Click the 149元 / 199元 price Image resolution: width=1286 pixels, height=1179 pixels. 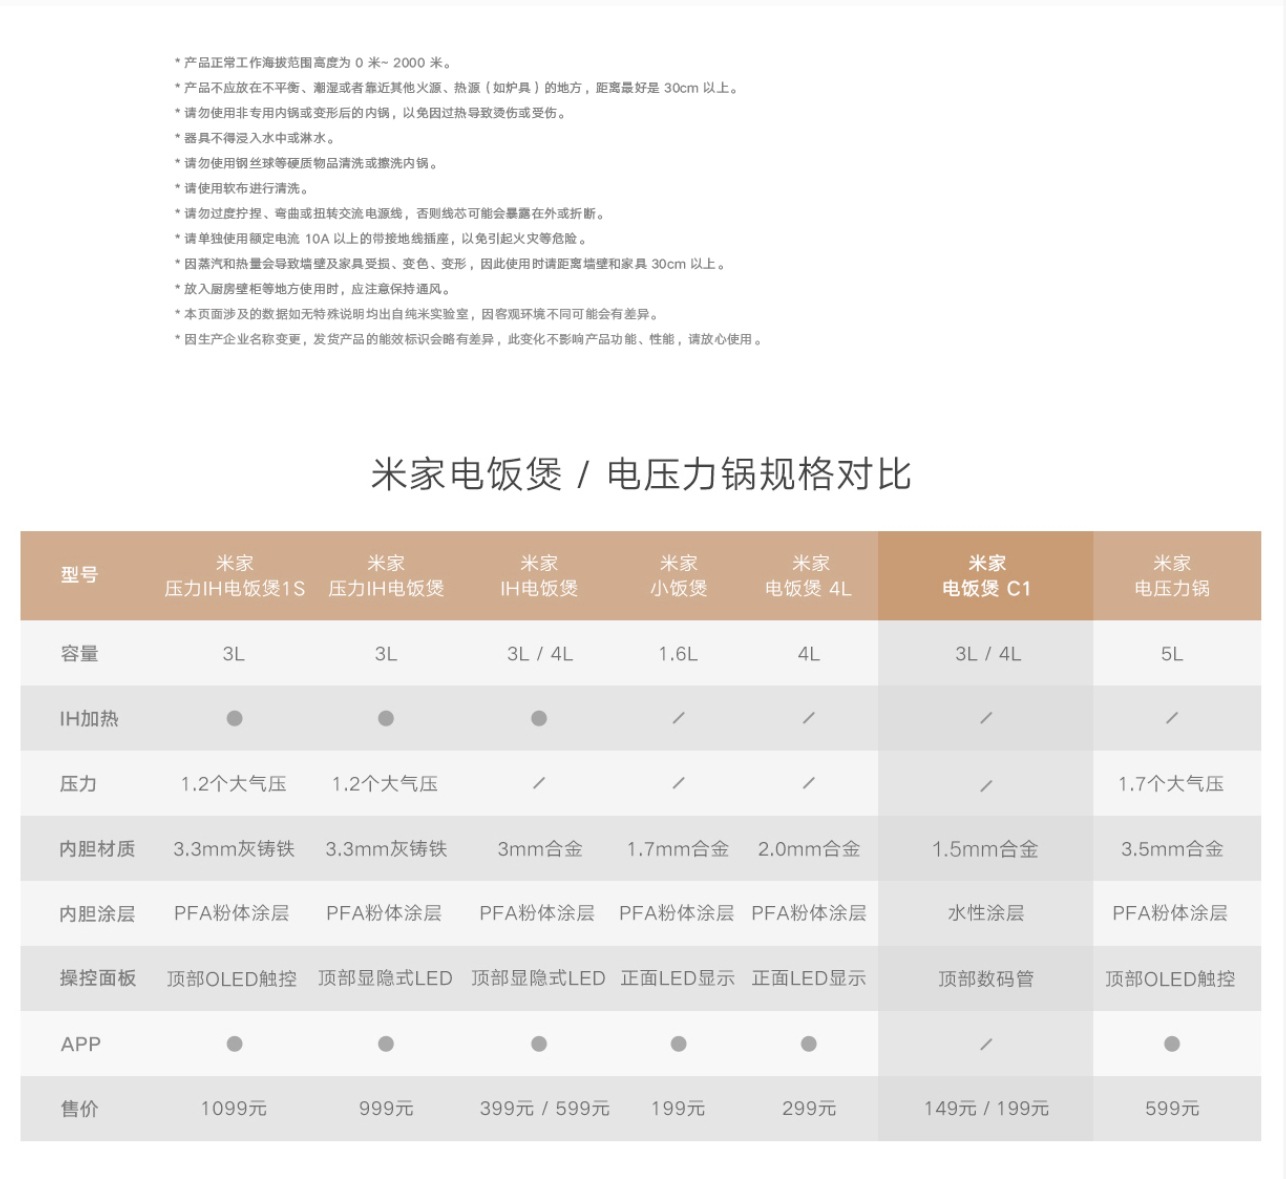pos(987,1108)
